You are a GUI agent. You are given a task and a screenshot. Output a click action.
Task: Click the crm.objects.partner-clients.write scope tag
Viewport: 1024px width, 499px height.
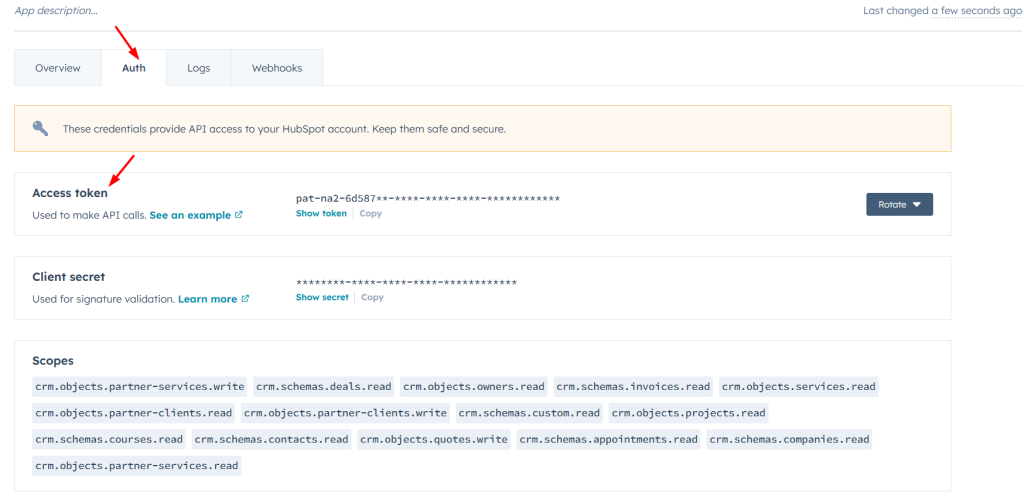click(x=345, y=413)
